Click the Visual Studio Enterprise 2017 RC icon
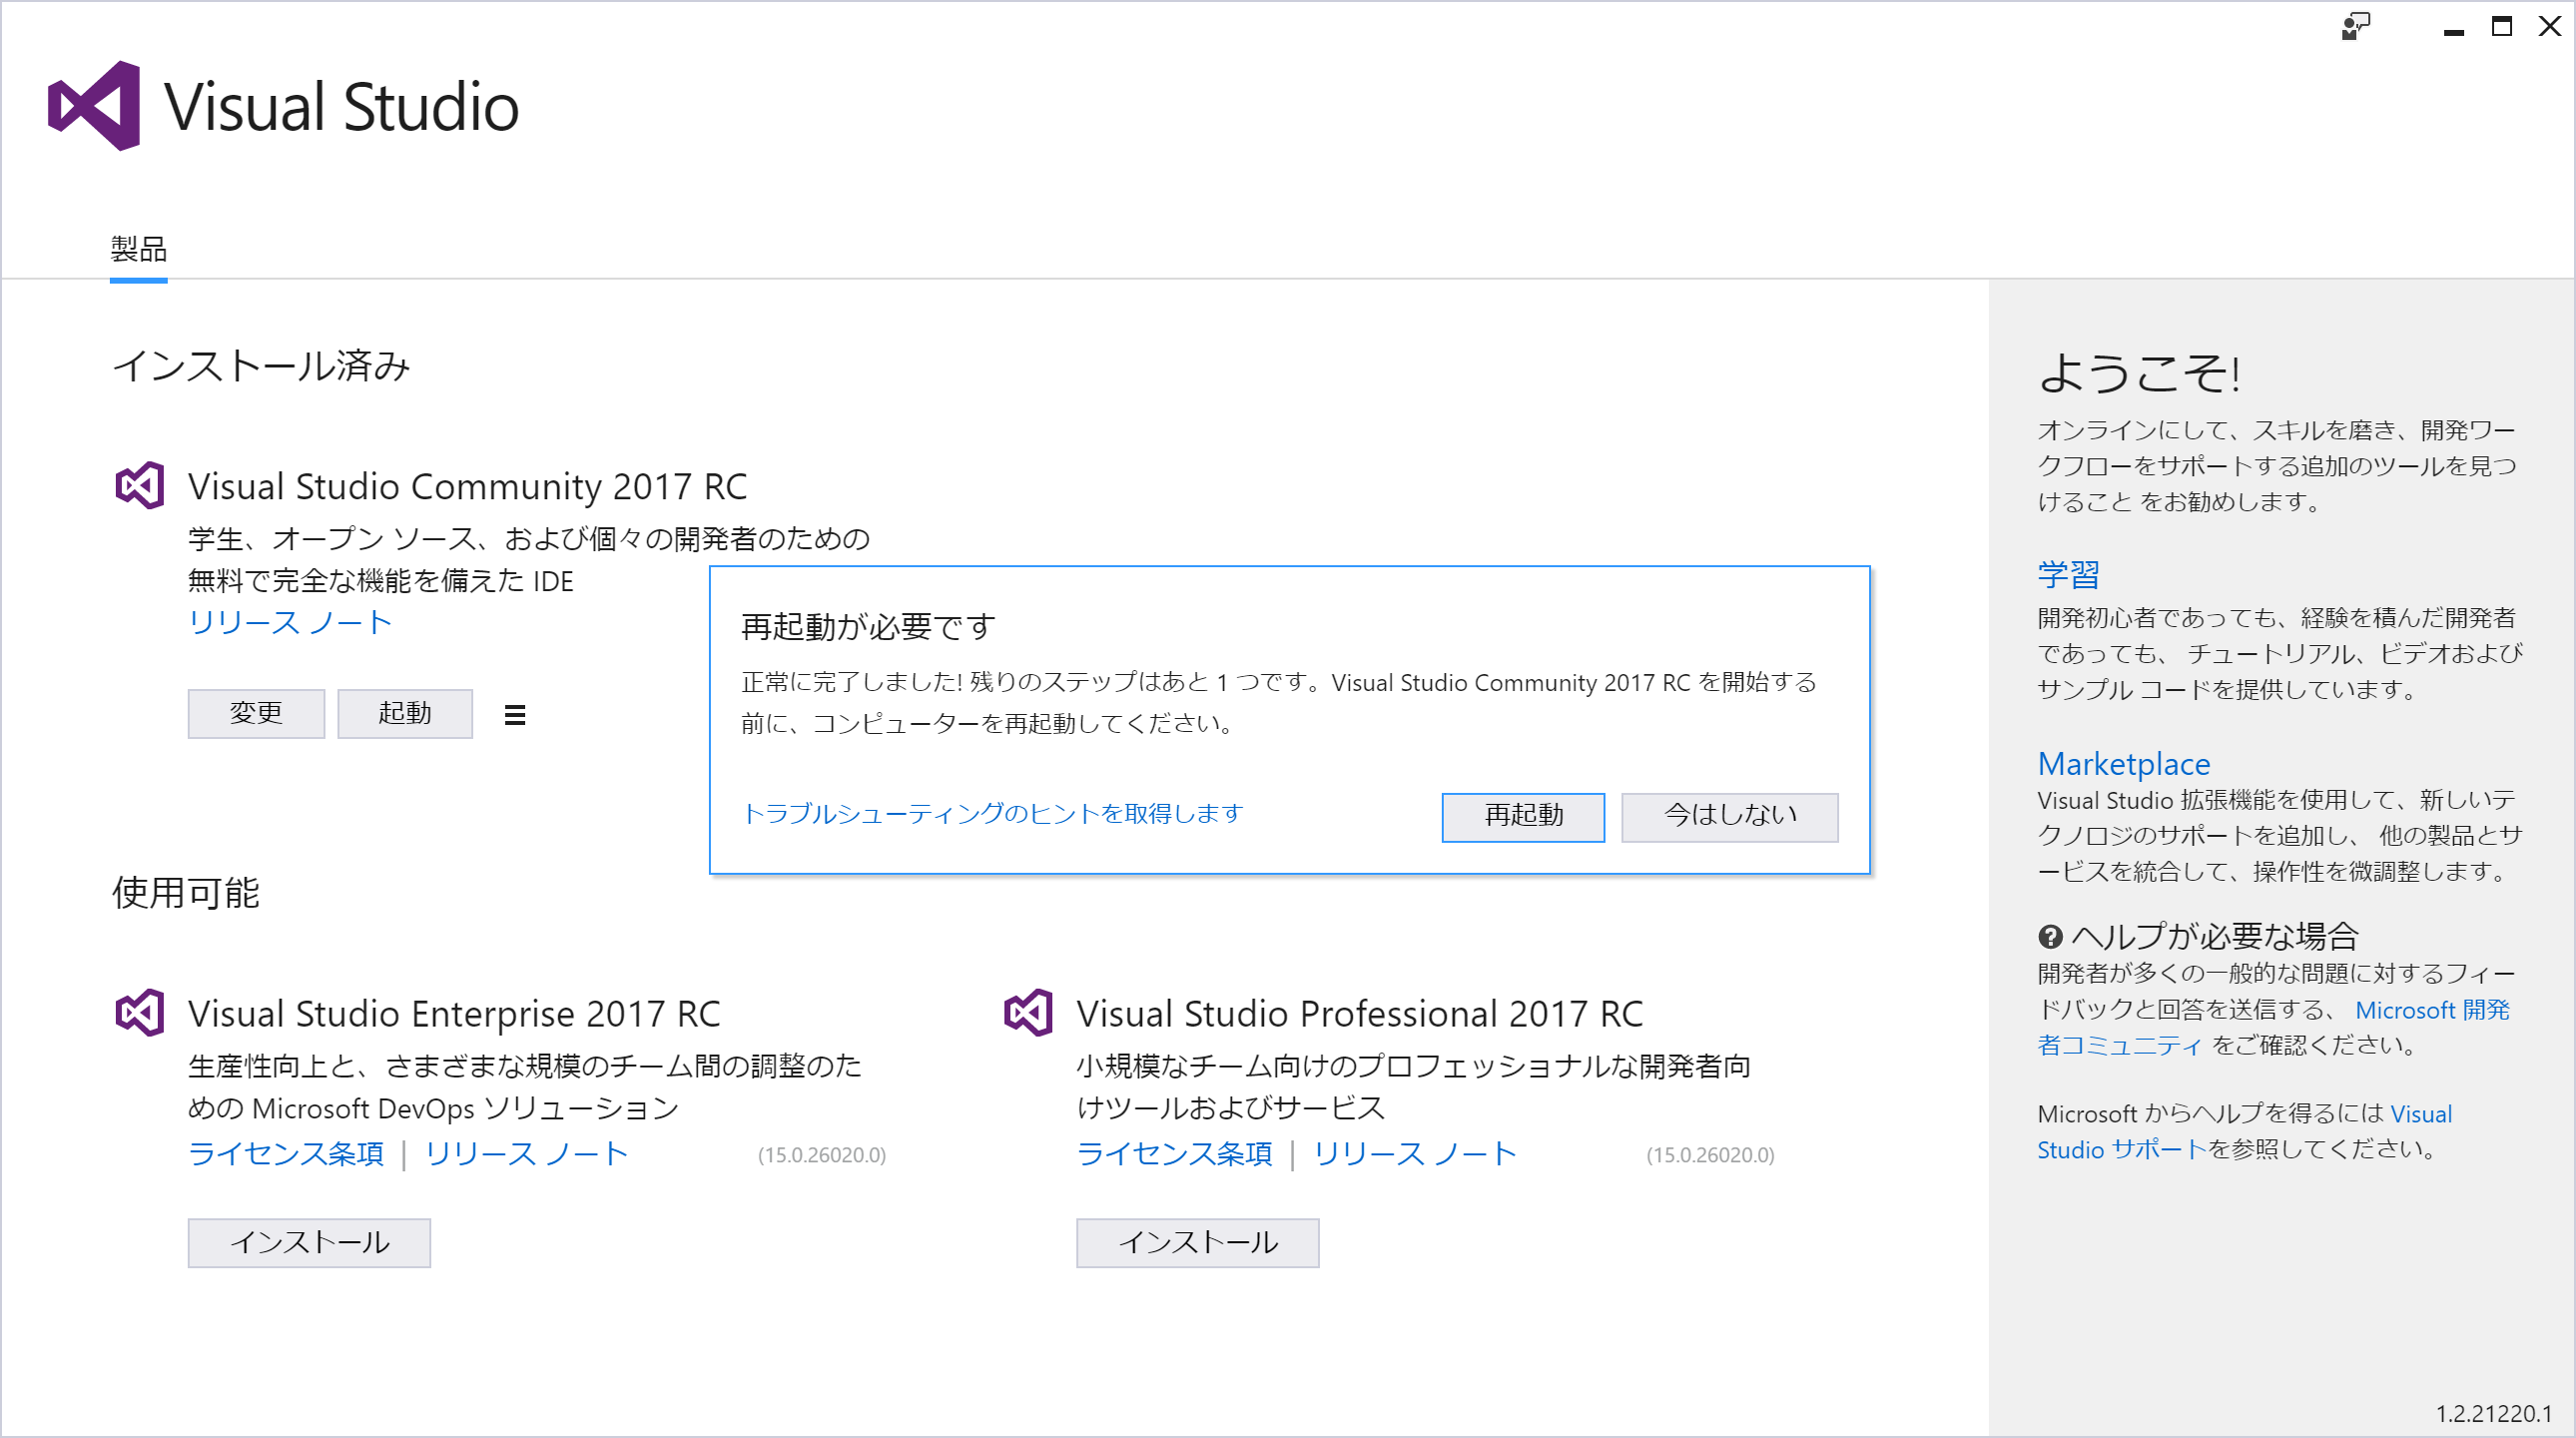The height and width of the screenshot is (1438, 2576). click(x=140, y=1013)
